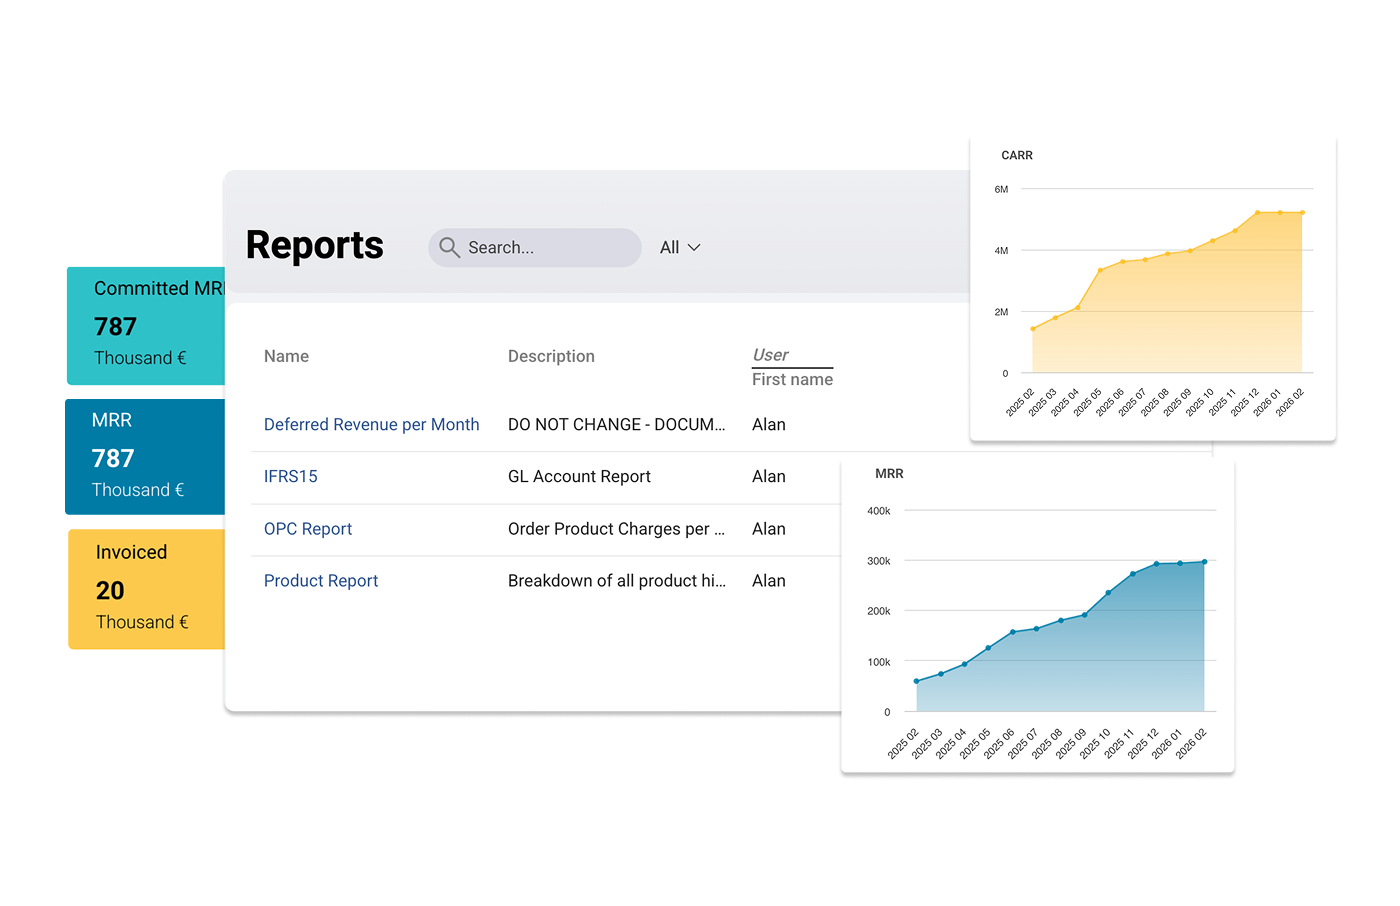Select the yellow Invoiced metric card
Screen dimensions: 1400x906
tap(146, 589)
